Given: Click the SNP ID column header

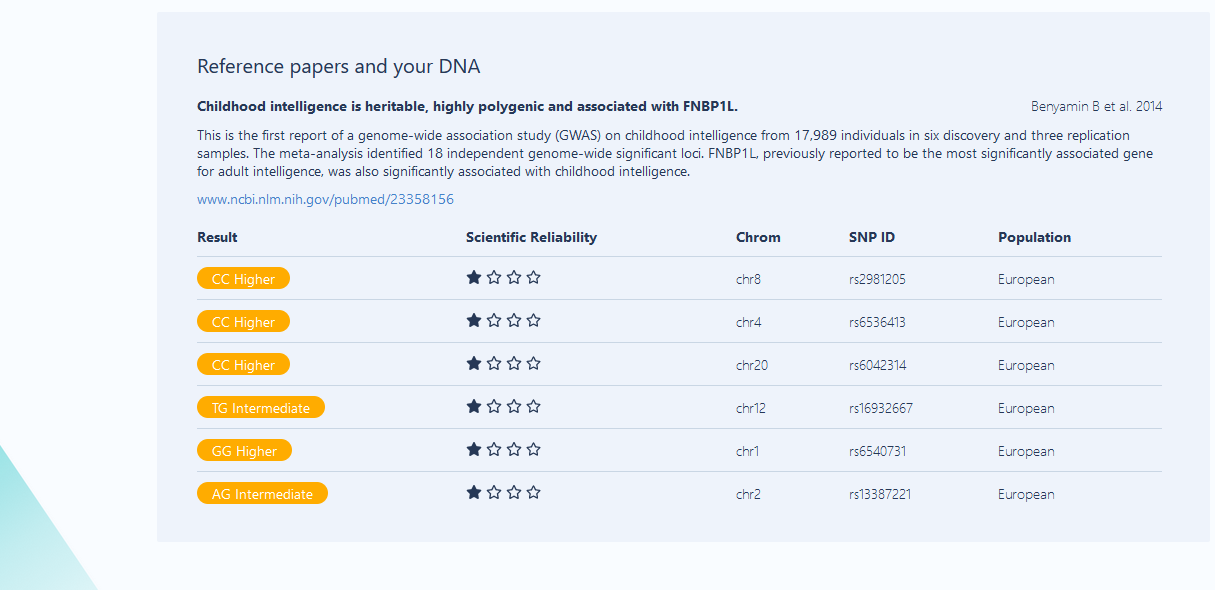Looking at the screenshot, I should 872,237.
